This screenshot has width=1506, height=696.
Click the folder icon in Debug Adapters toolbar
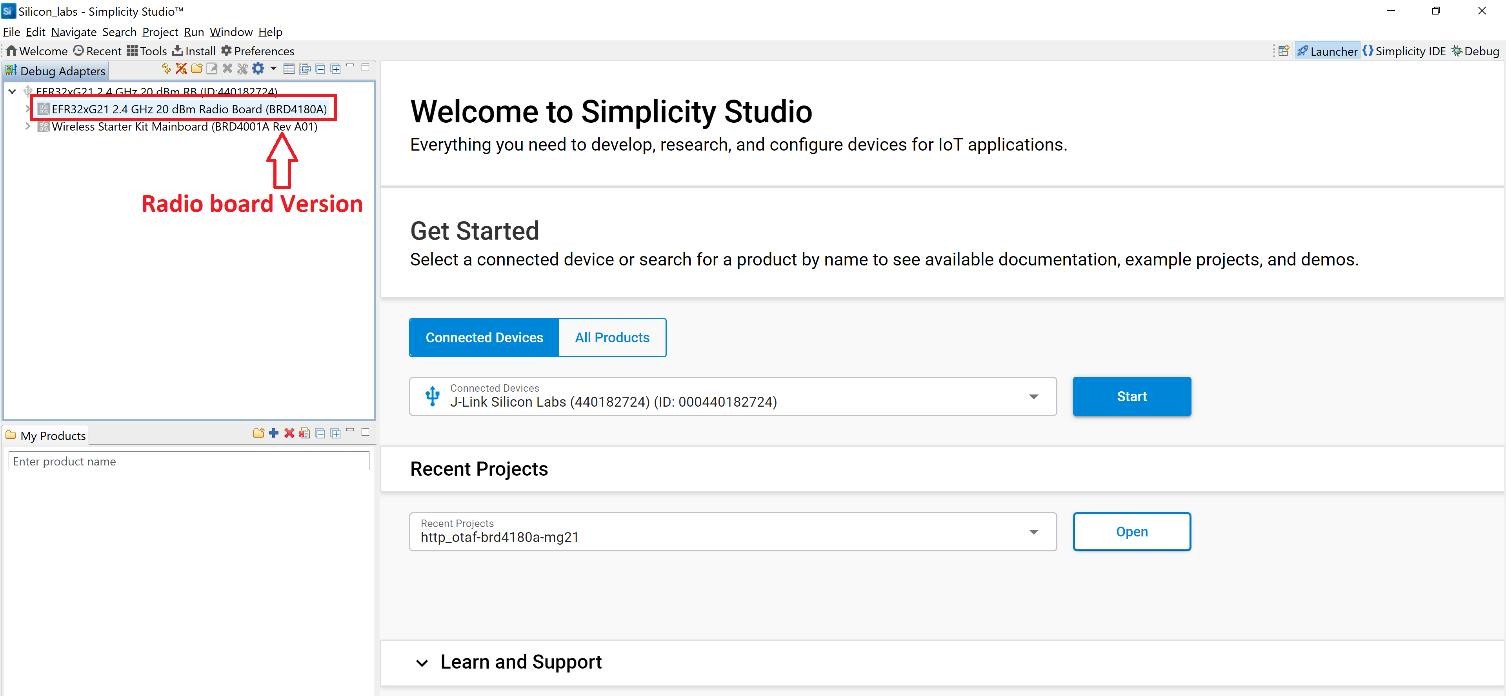pos(197,69)
